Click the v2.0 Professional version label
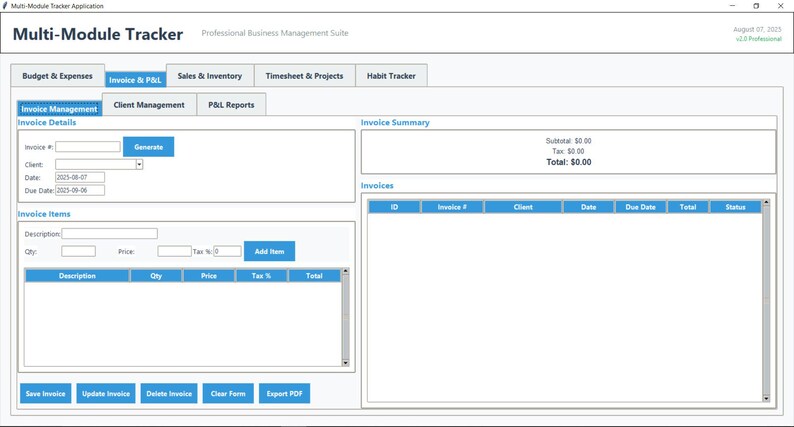This screenshot has width=794, height=427. (759, 38)
